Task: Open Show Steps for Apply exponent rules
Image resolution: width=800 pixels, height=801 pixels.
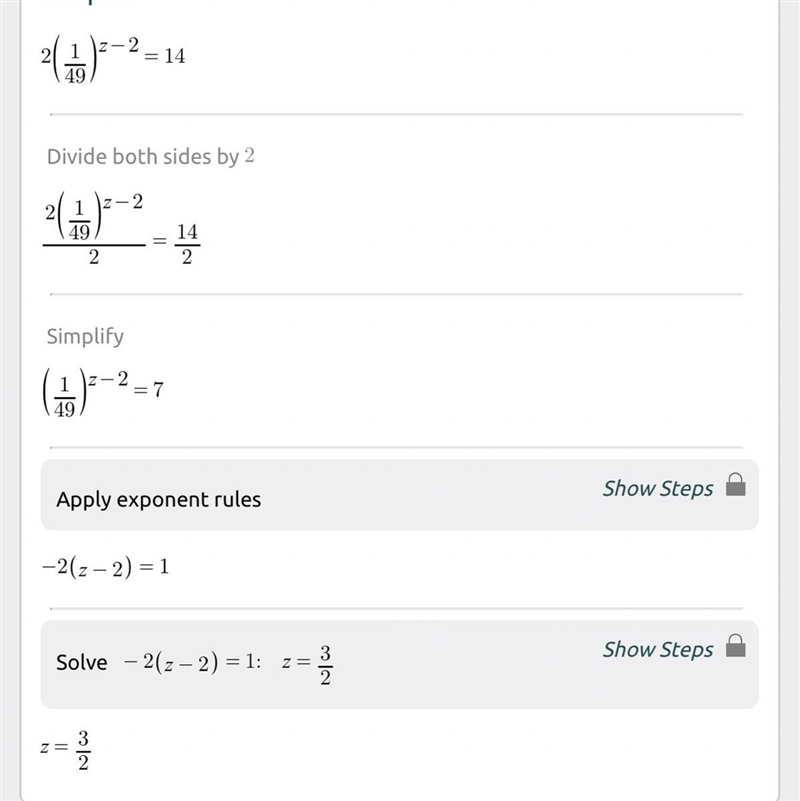Action: tap(657, 489)
